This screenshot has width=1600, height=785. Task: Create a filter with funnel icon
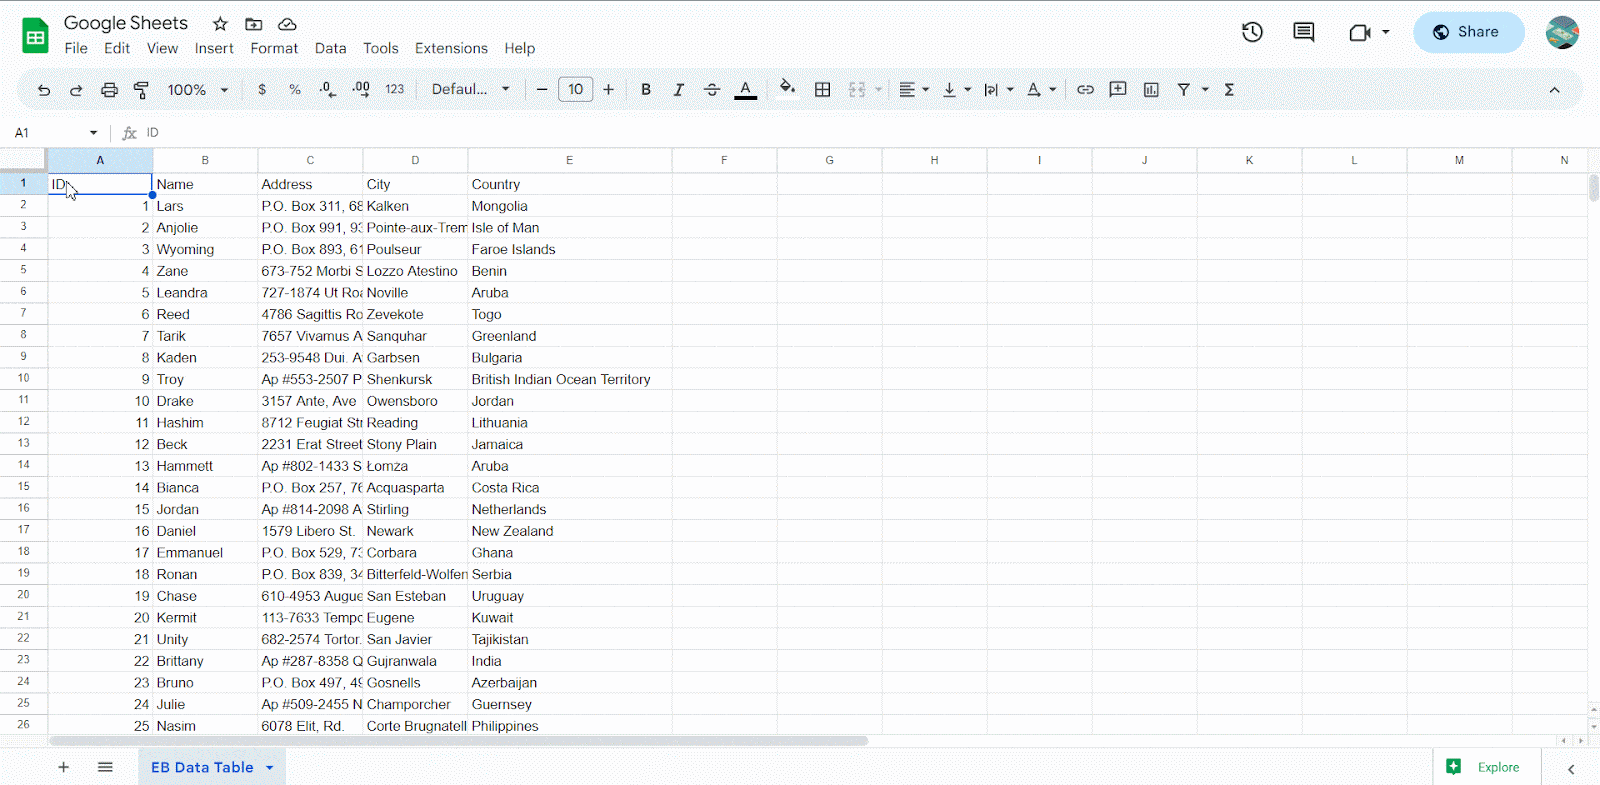pyautogui.click(x=1184, y=90)
